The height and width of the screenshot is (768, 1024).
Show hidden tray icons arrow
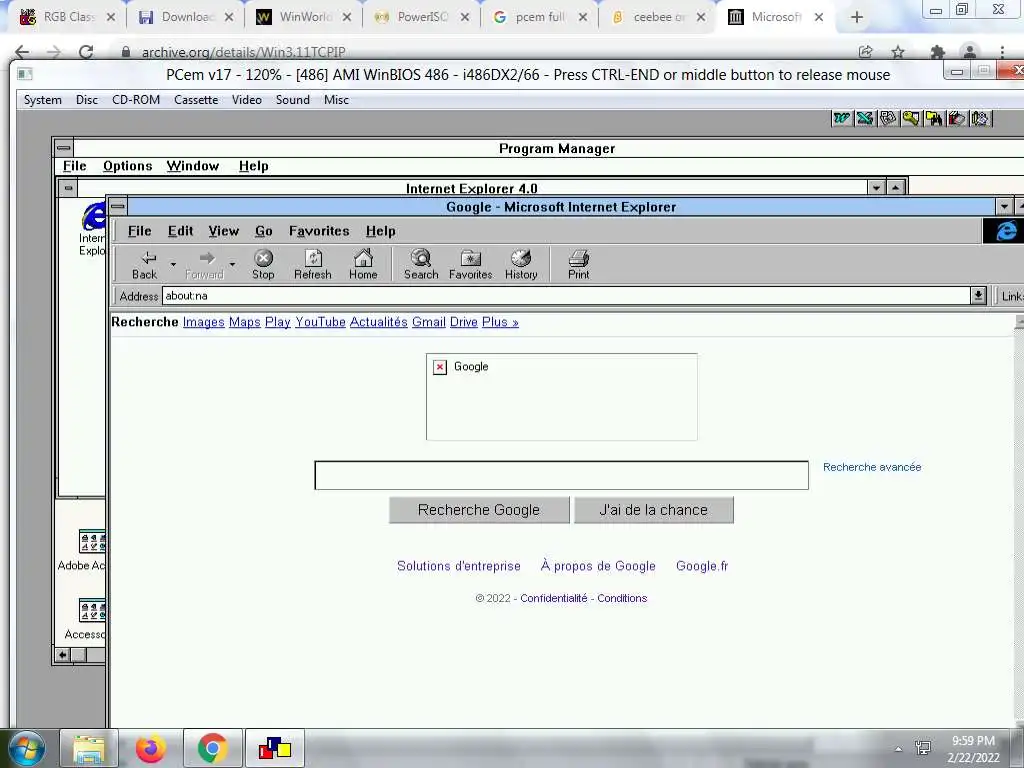(899, 749)
